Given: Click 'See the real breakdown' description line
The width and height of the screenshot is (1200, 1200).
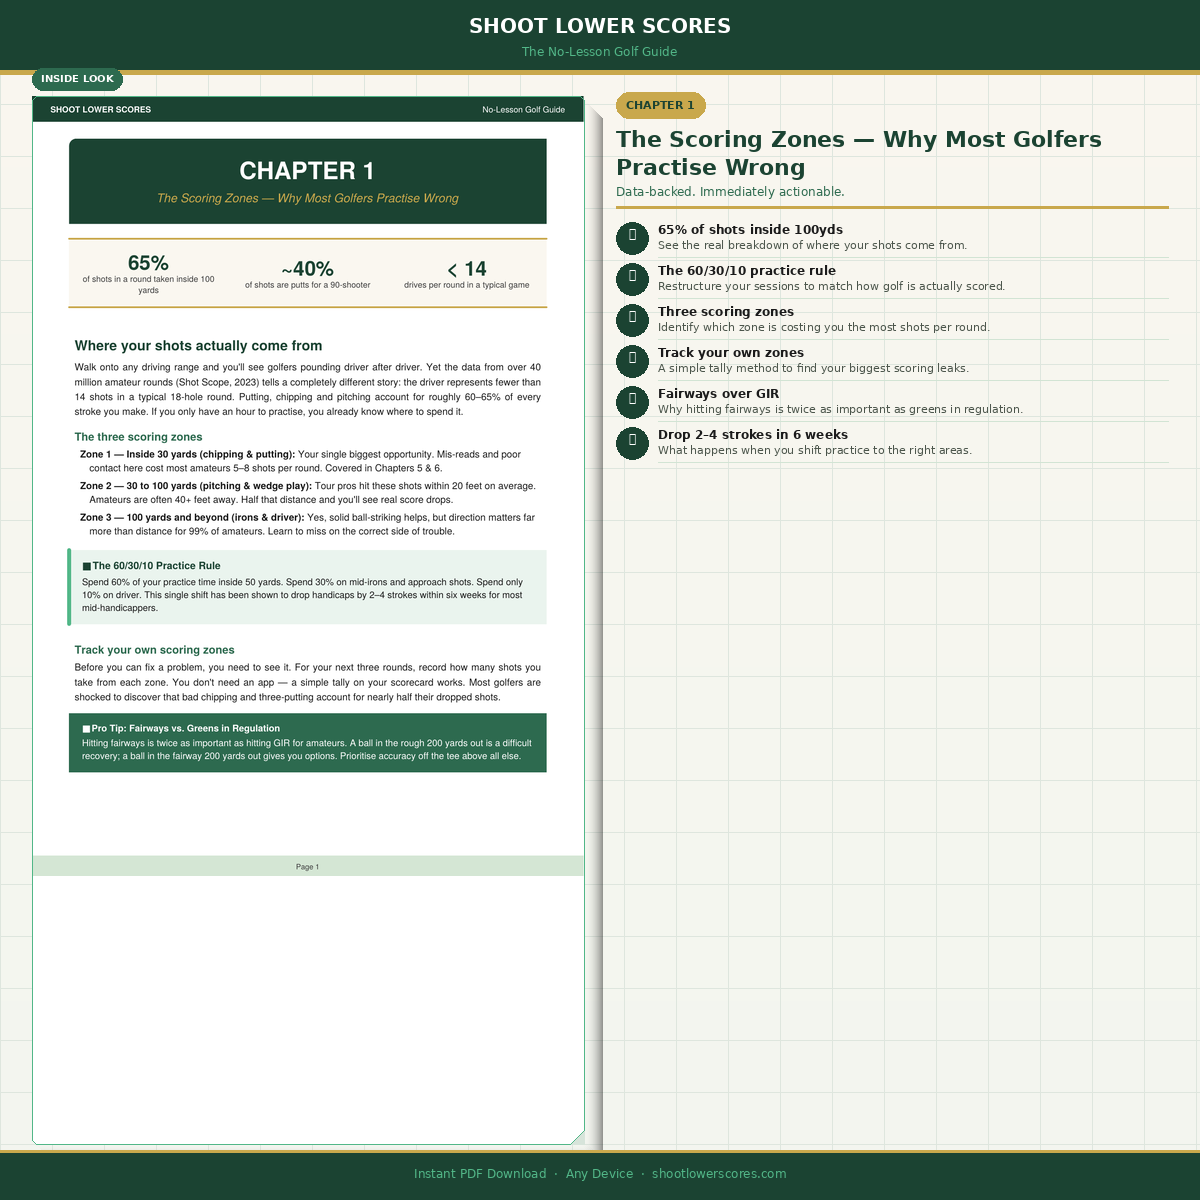Looking at the screenshot, I should (x=812, y=246).
